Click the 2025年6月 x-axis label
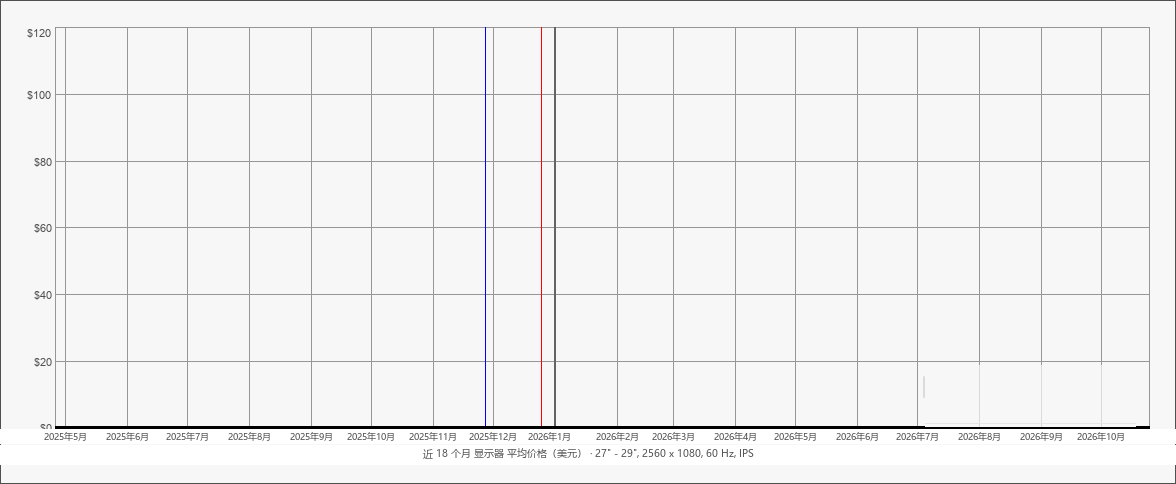 pos(128,436)
